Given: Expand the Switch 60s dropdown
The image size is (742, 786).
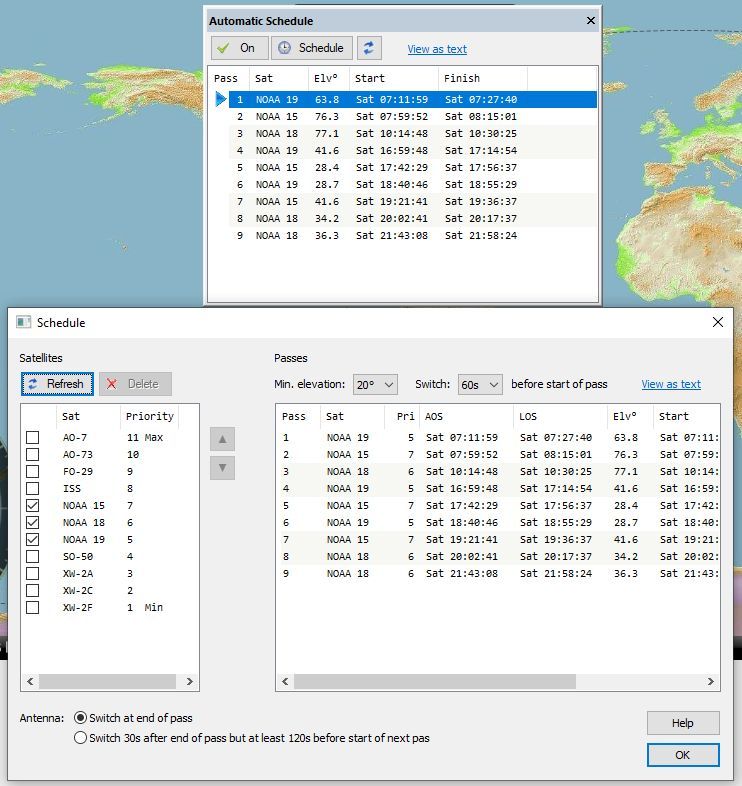Looking at the screenshot, I should tap(480, 384).
